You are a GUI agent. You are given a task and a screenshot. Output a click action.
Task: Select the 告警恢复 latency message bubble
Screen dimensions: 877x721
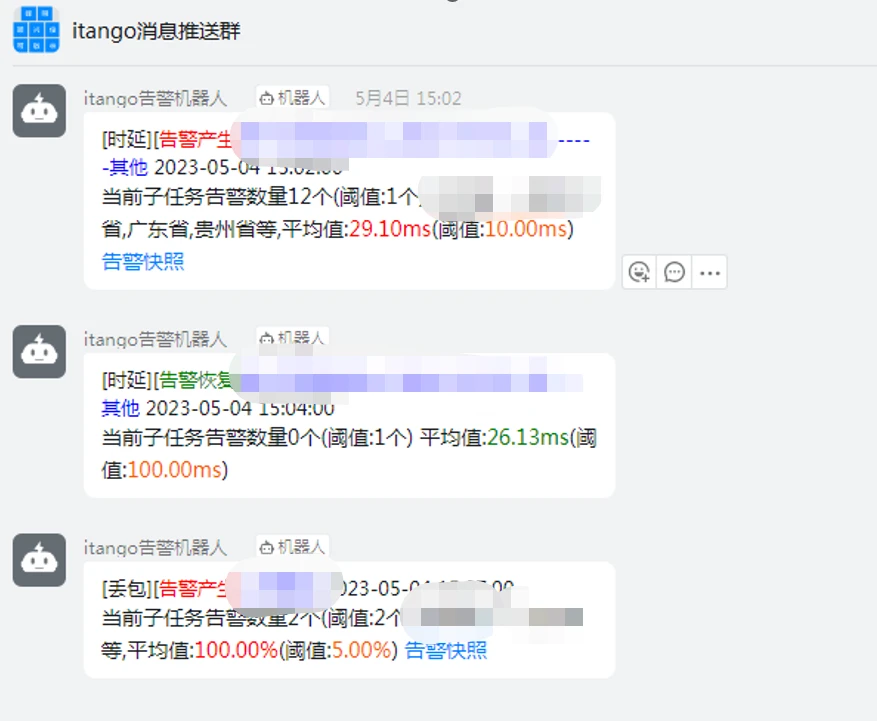350,426
